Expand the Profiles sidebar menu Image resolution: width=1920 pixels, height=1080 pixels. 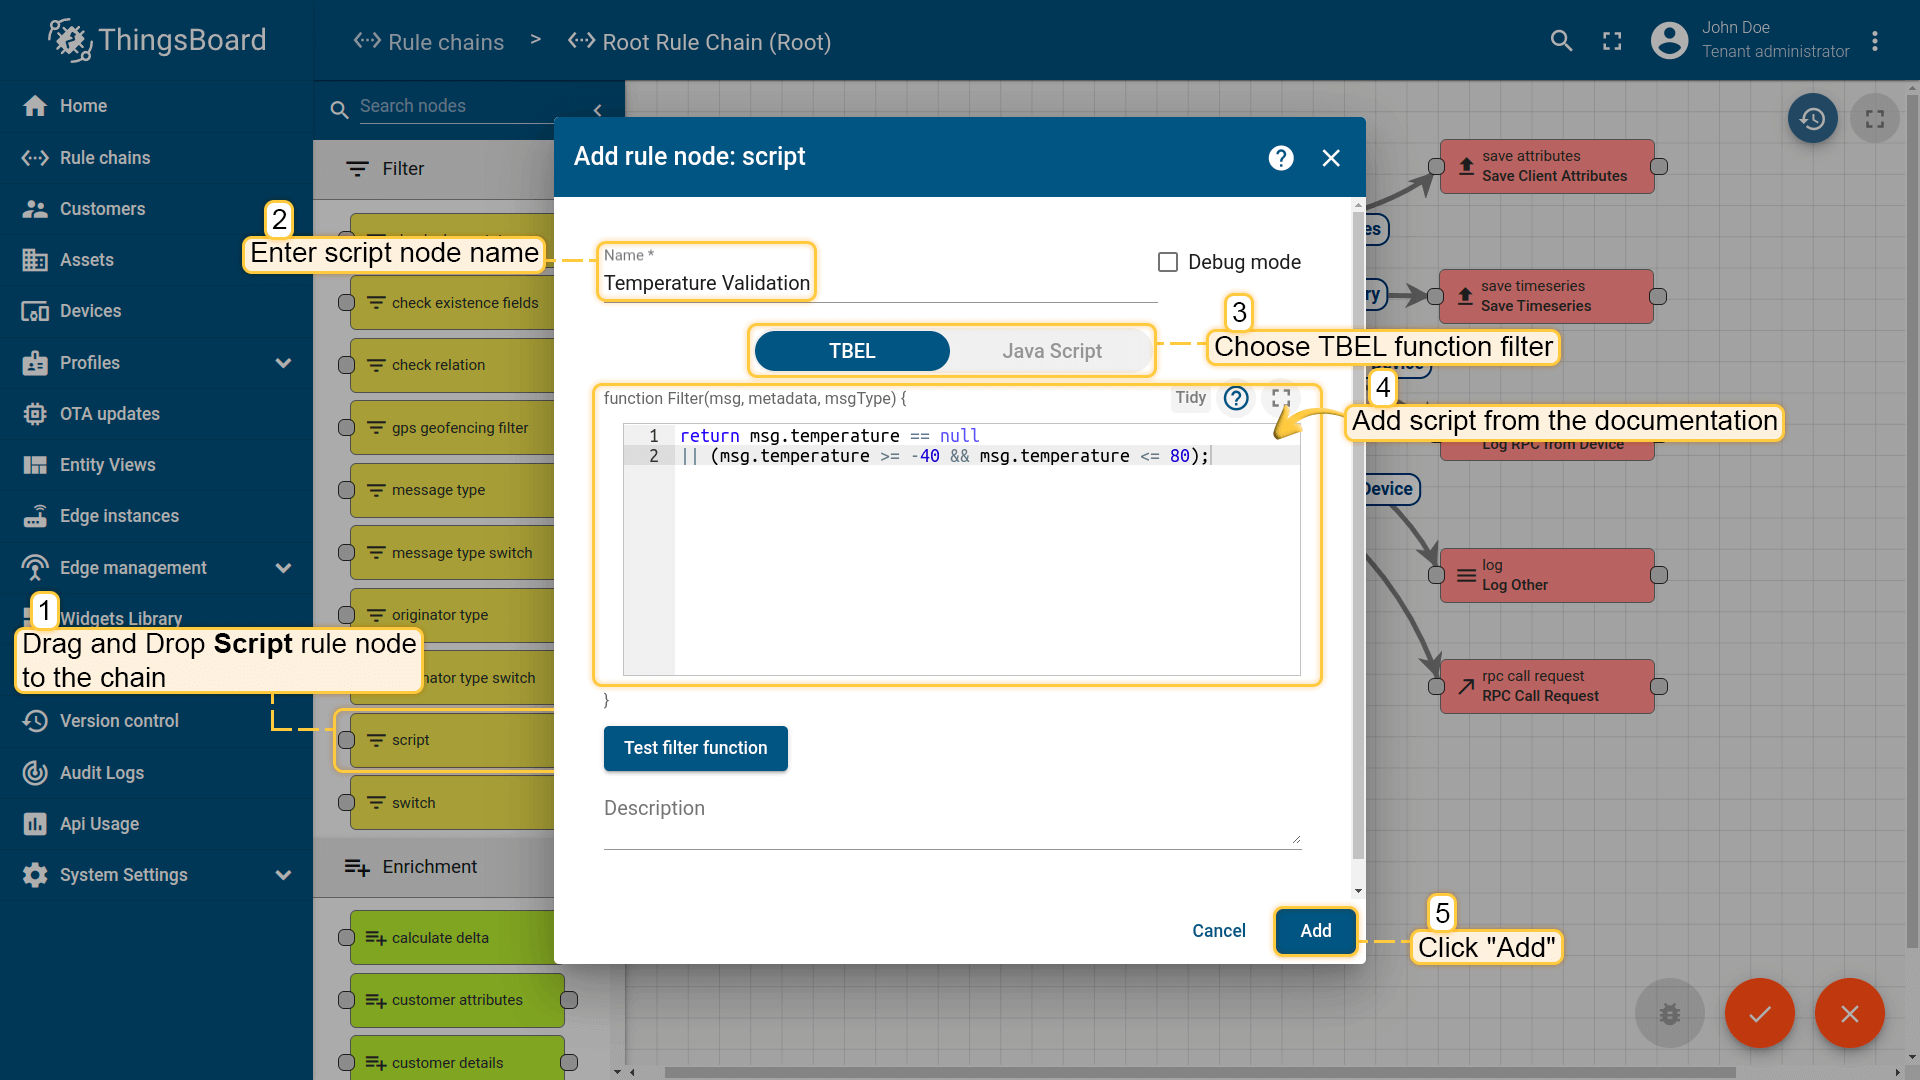pos(283,363)
